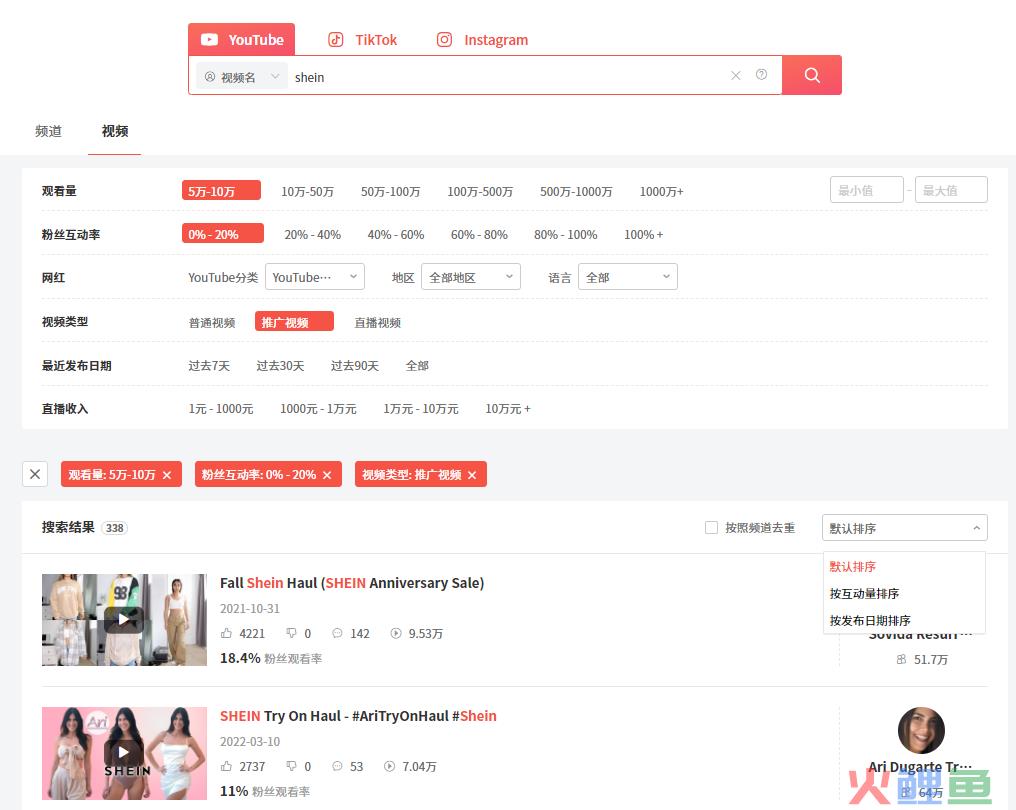Click the 最大值 view count input
The width and height of the screenshot is (1016, 810).
point(951,190)
